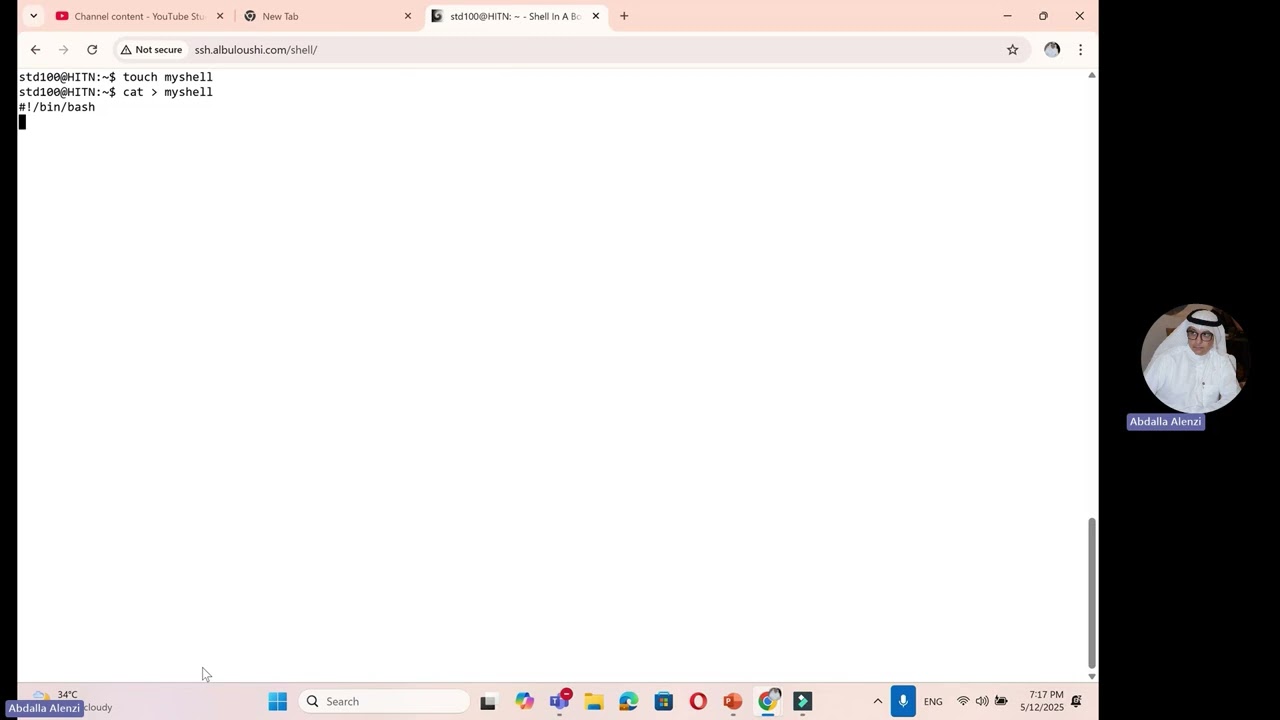This screenshot has width=1280, height=720.
Task: Click the Abdalla Alenzi webcam thumbnail
Action: tap(1193, 358)
